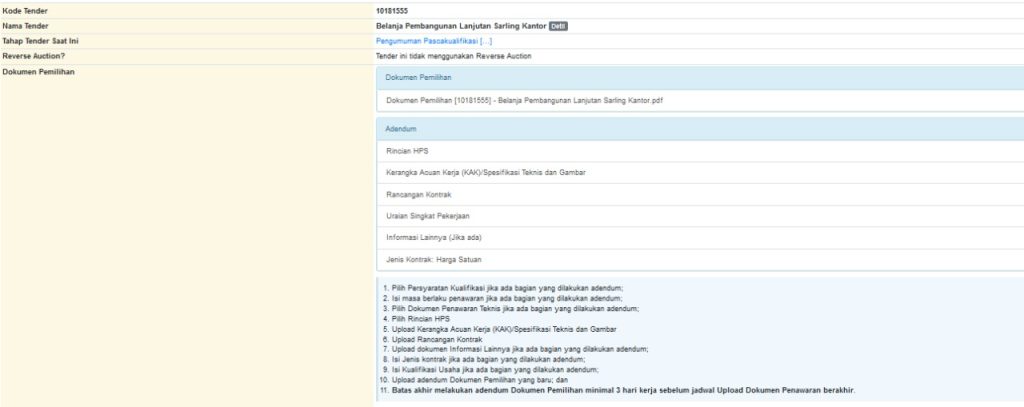1024x407 pixels.
Task: Select the Rincian HPS row
Action: pyautogui.click(x=407, y=151)
